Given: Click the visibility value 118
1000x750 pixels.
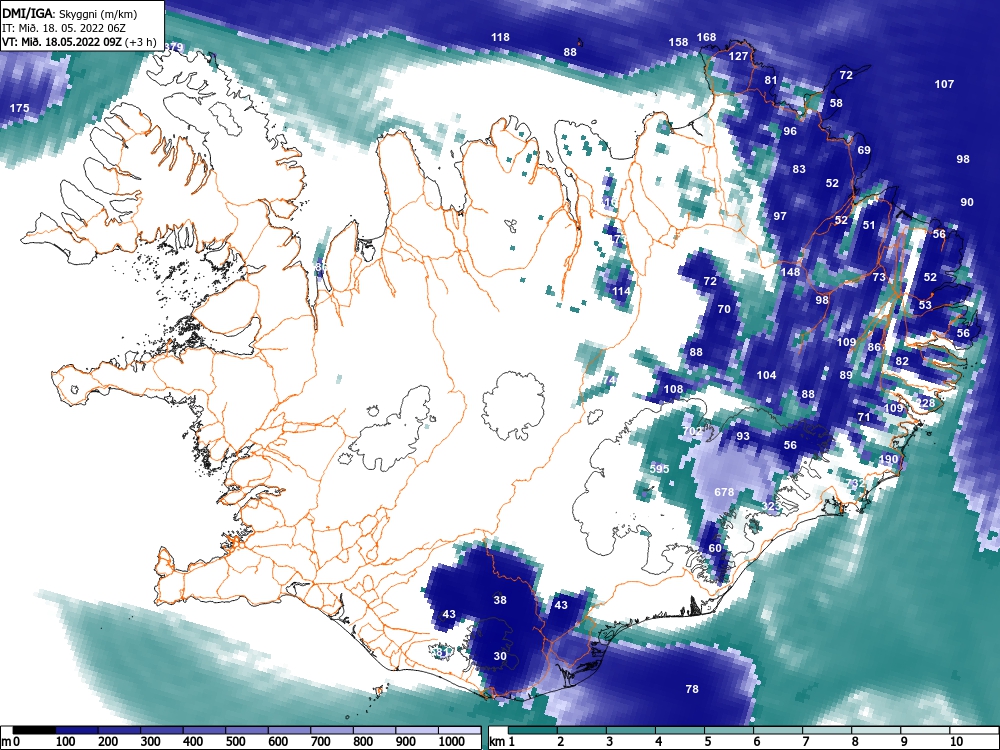Looking at the screenshot, I should pyautogui.click(x=501, y=38).
